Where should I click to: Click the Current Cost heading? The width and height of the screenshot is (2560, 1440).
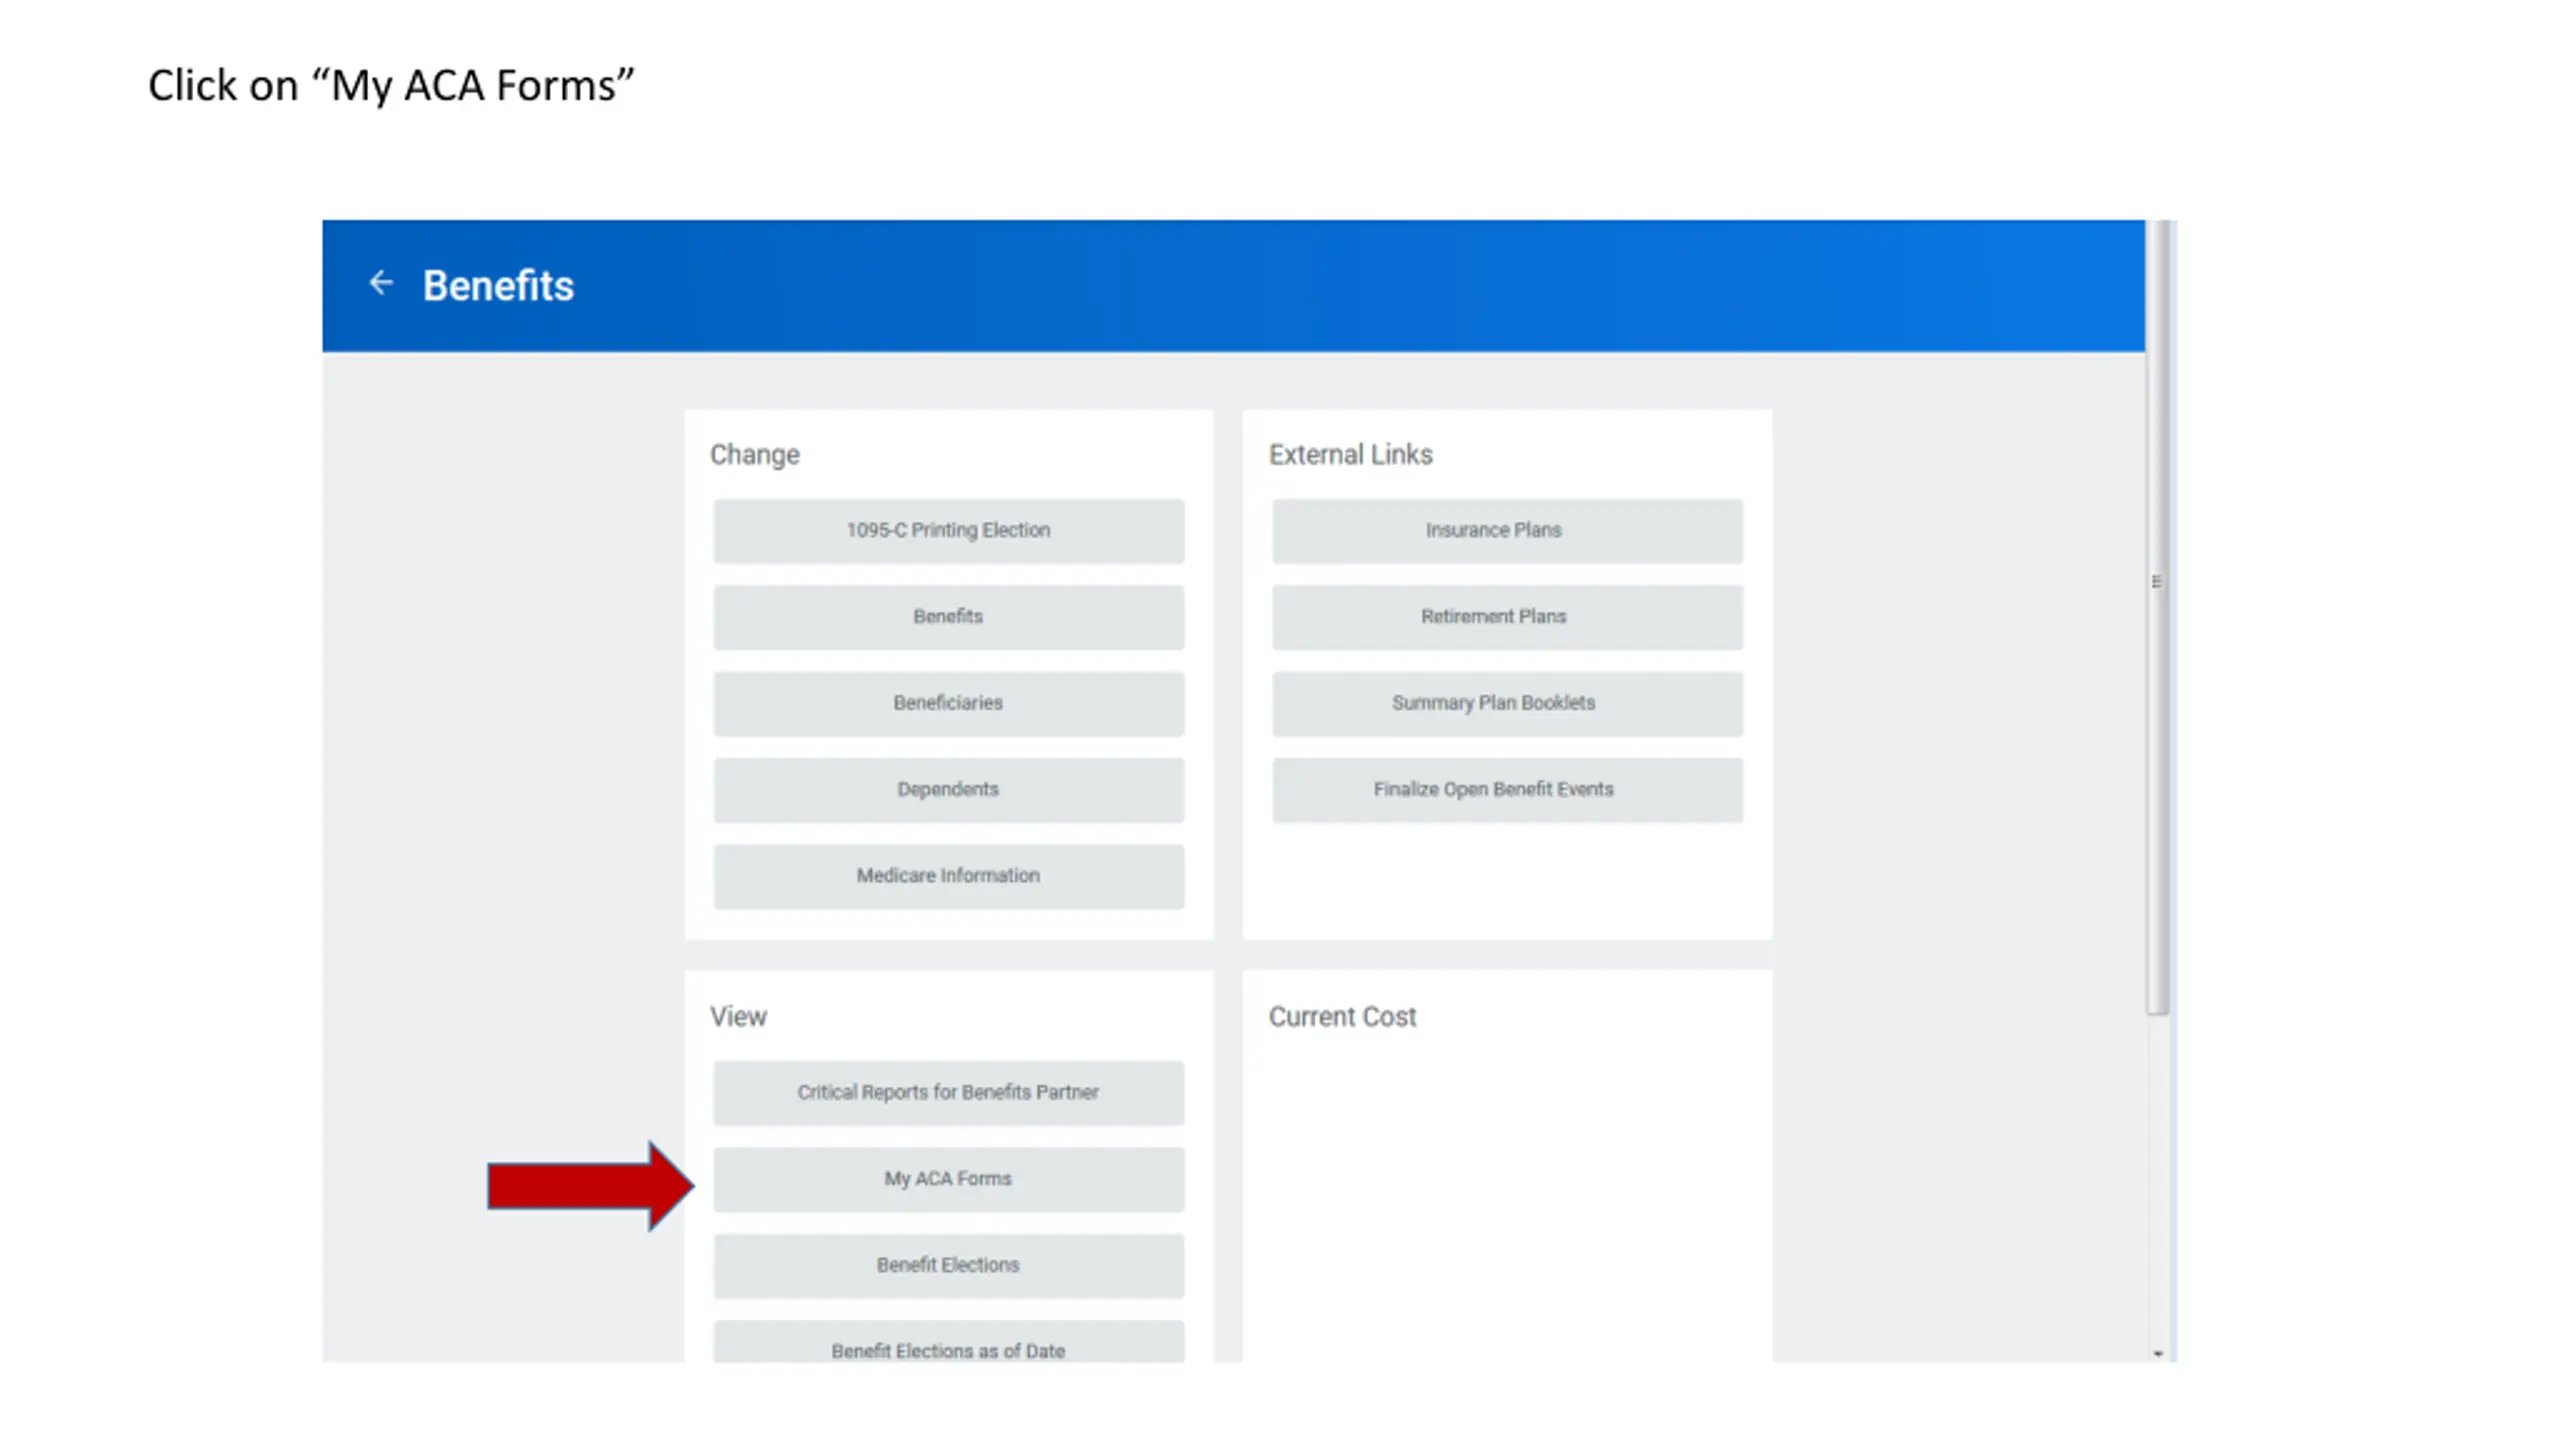(x=1342, y=1016)
